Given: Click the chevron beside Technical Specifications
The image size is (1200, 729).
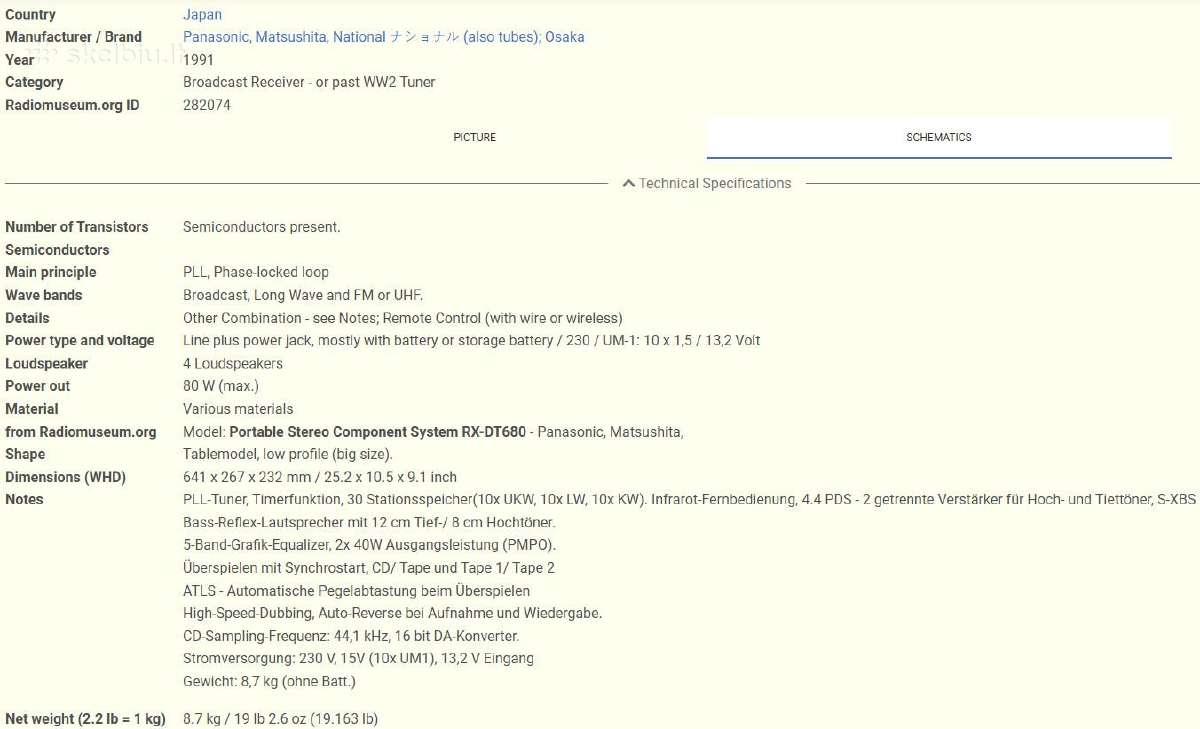Looking at the screenshot, I should click(628, 183).
